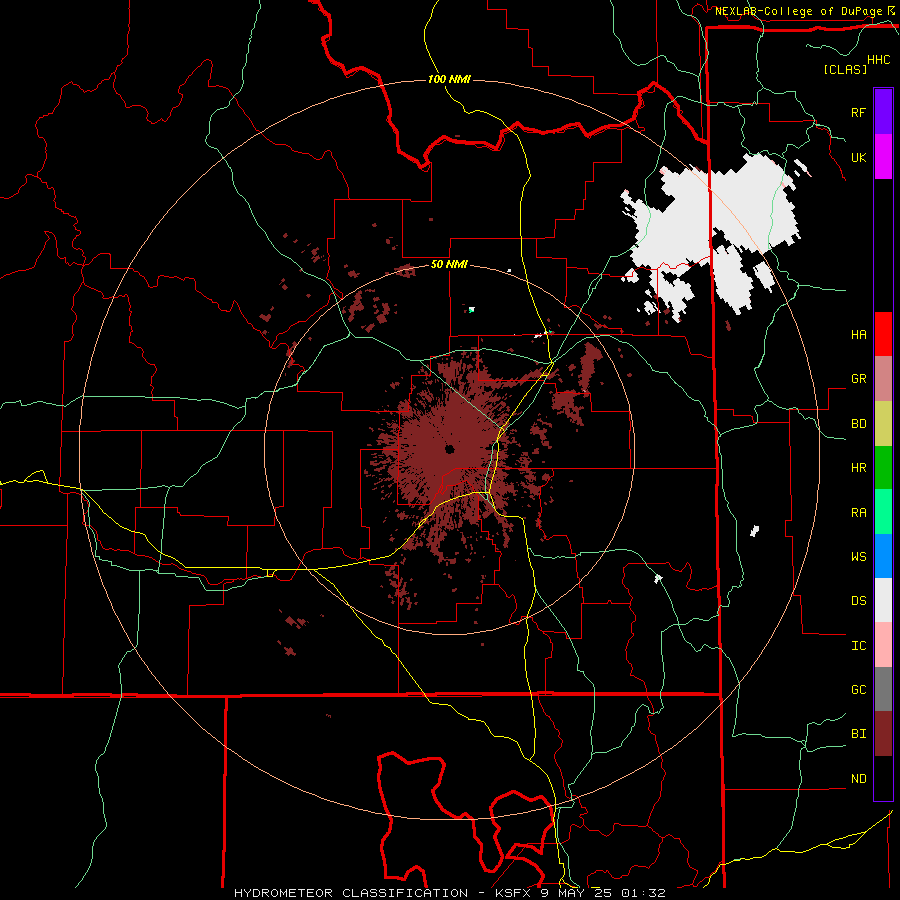
Task: Click the BI legend label
Action: pyautogui.click(x=858, y=734)
